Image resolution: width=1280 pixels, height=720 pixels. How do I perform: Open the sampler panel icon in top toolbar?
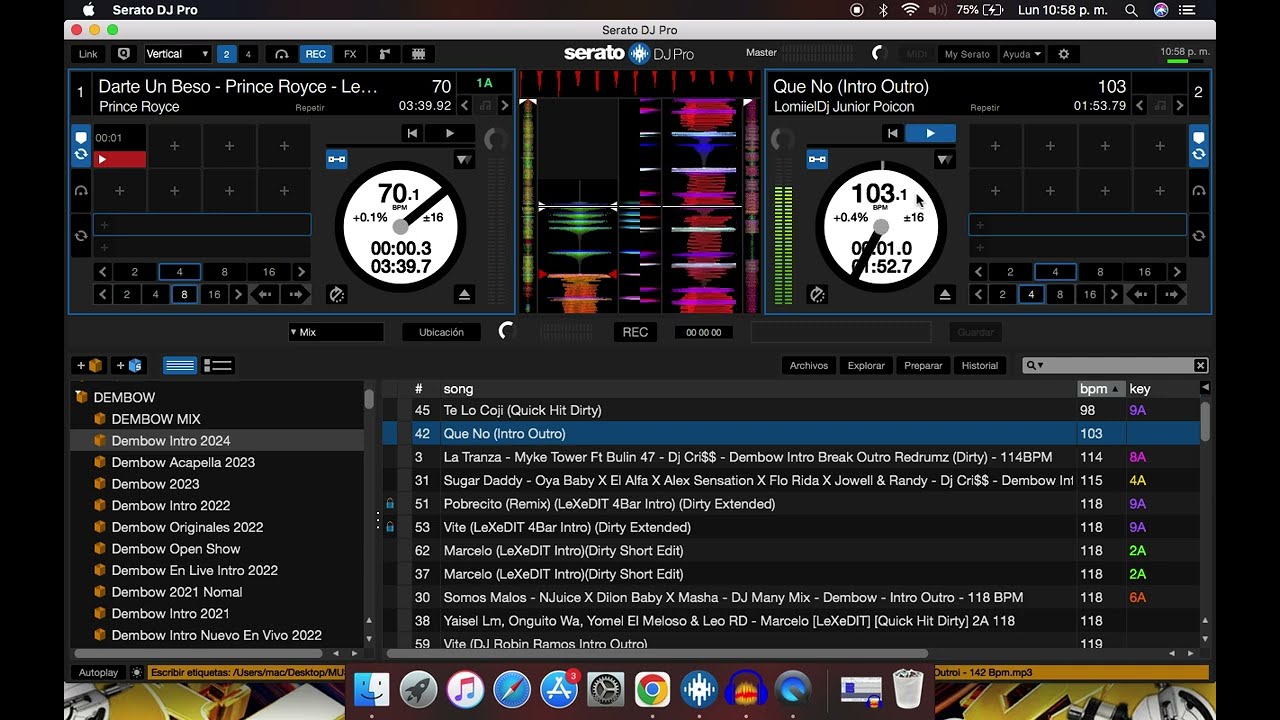tap(384, 54)
